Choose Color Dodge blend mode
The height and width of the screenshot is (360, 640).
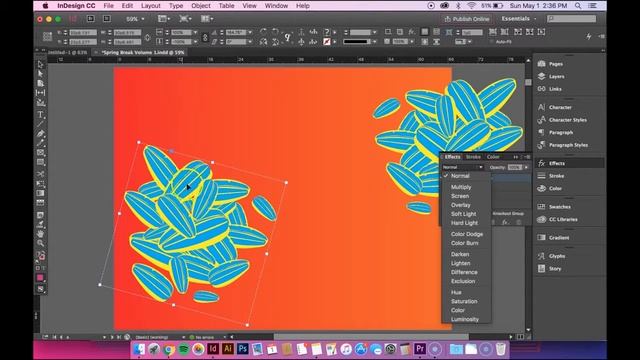(x=467, y=234)
